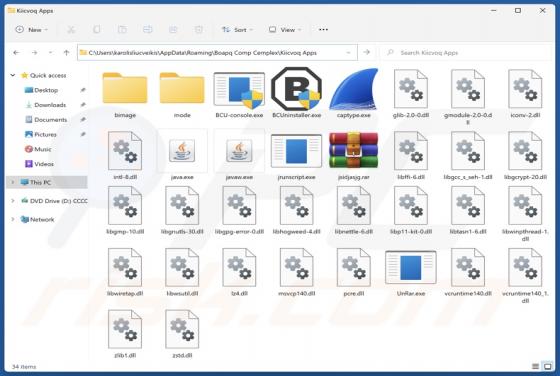Open the View options dropdown
Viewport: 560px width, 376px height.
point(285,30)
